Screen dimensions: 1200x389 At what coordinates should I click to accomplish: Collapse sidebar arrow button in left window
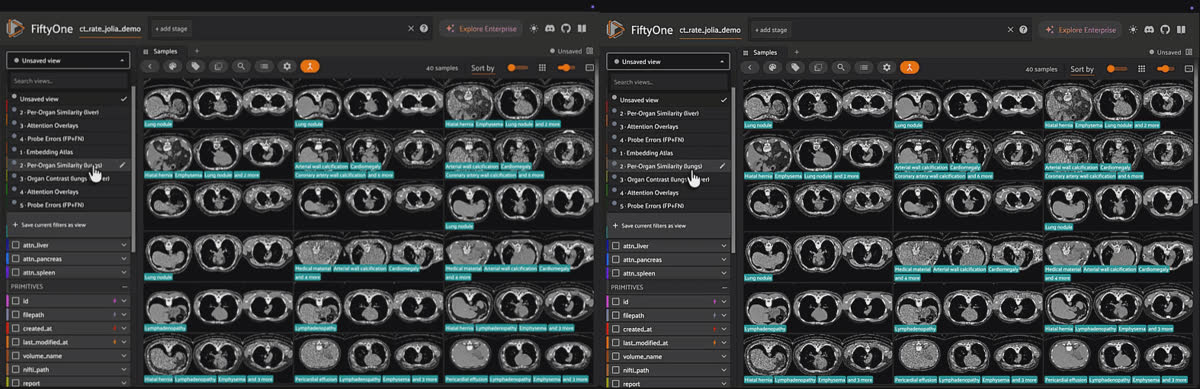pyautogui.click(x=150, y=67)
